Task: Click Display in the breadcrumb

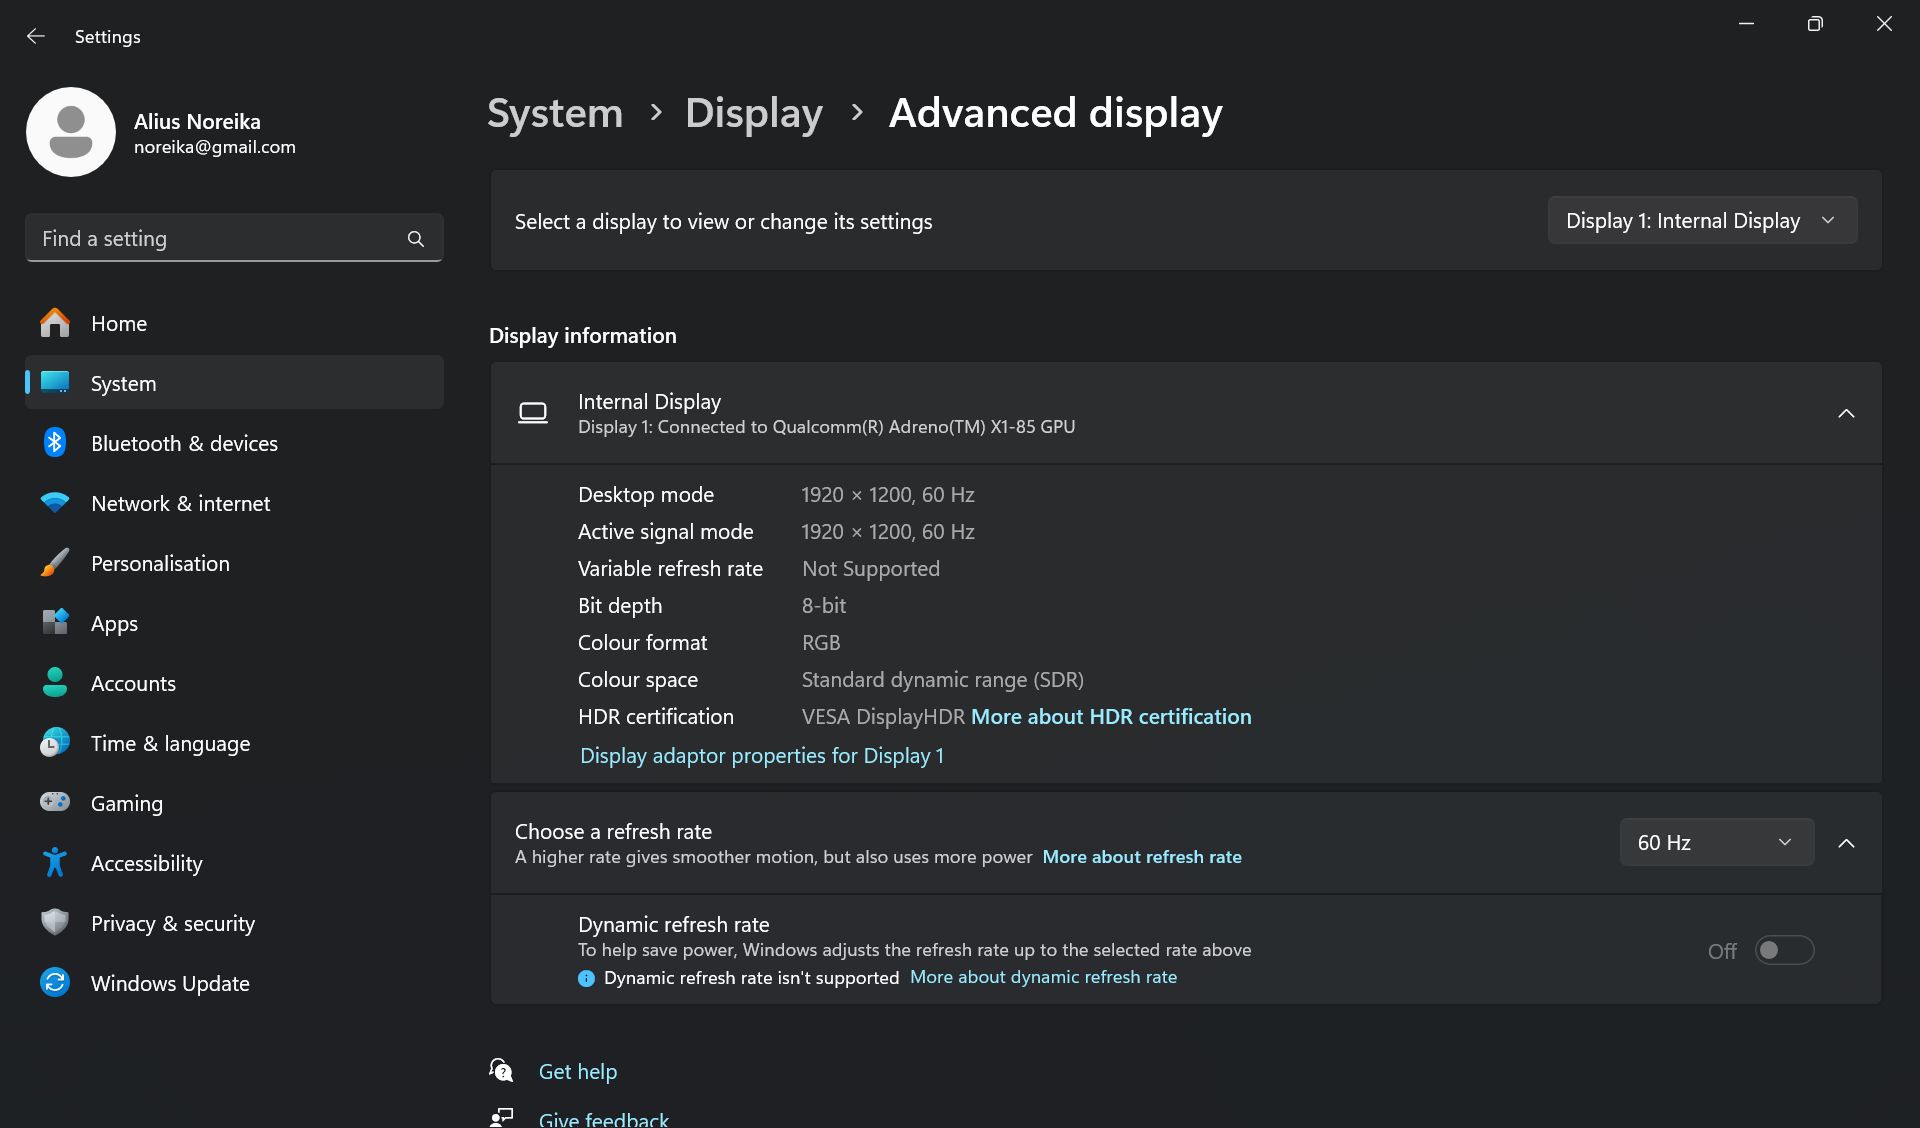Action: click(x=754, y=113)
